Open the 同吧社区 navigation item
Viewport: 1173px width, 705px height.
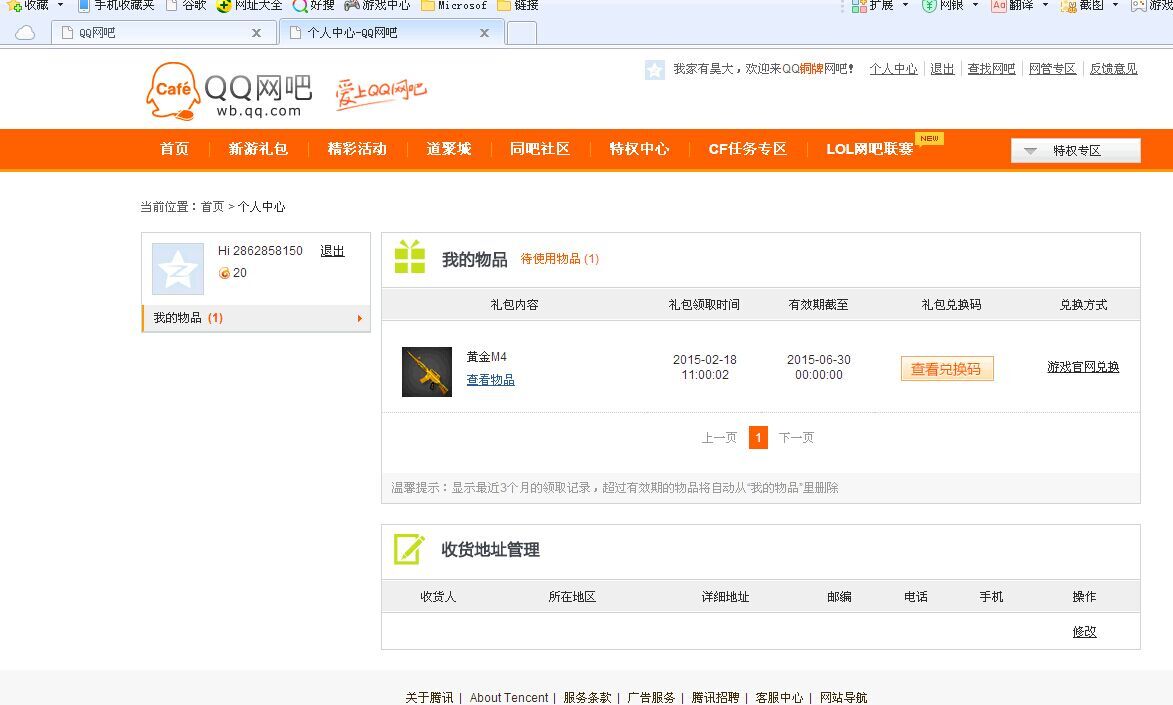(540, 149)
